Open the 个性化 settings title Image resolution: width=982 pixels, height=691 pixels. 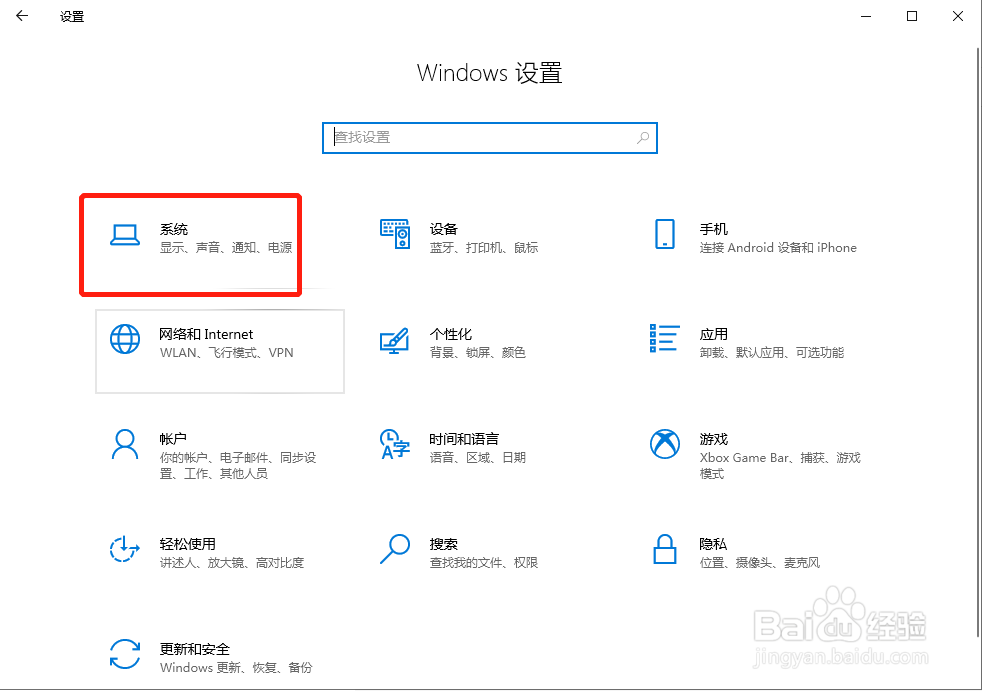click(451, 334)
